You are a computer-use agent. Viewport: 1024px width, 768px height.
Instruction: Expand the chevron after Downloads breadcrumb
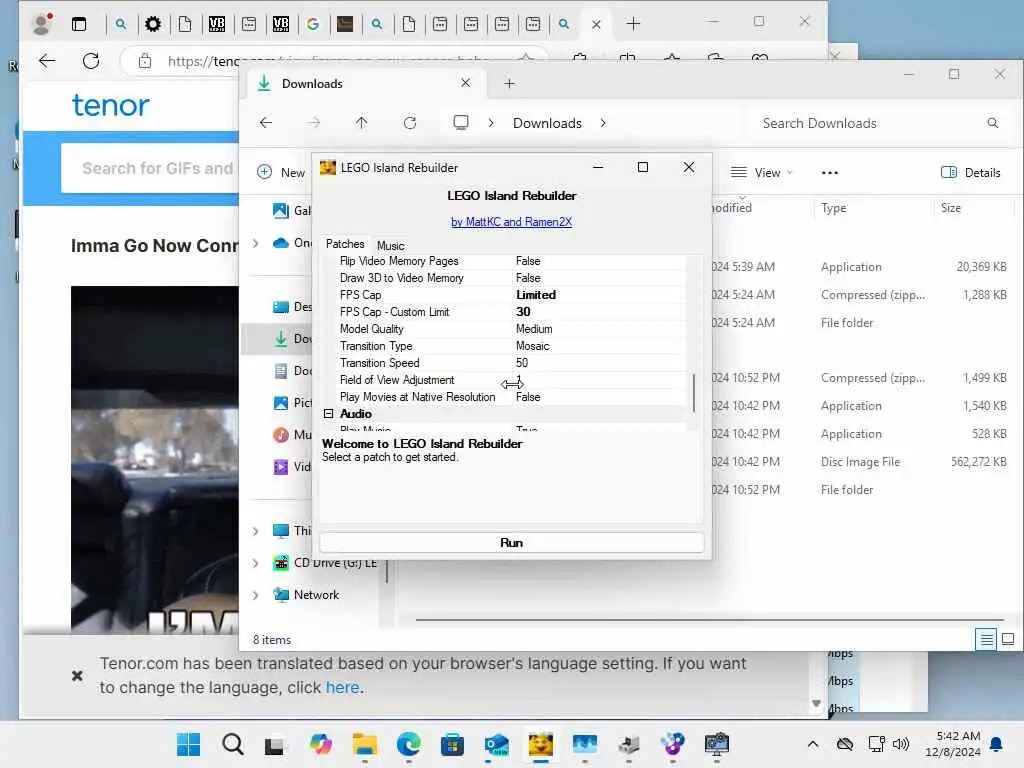603,123
